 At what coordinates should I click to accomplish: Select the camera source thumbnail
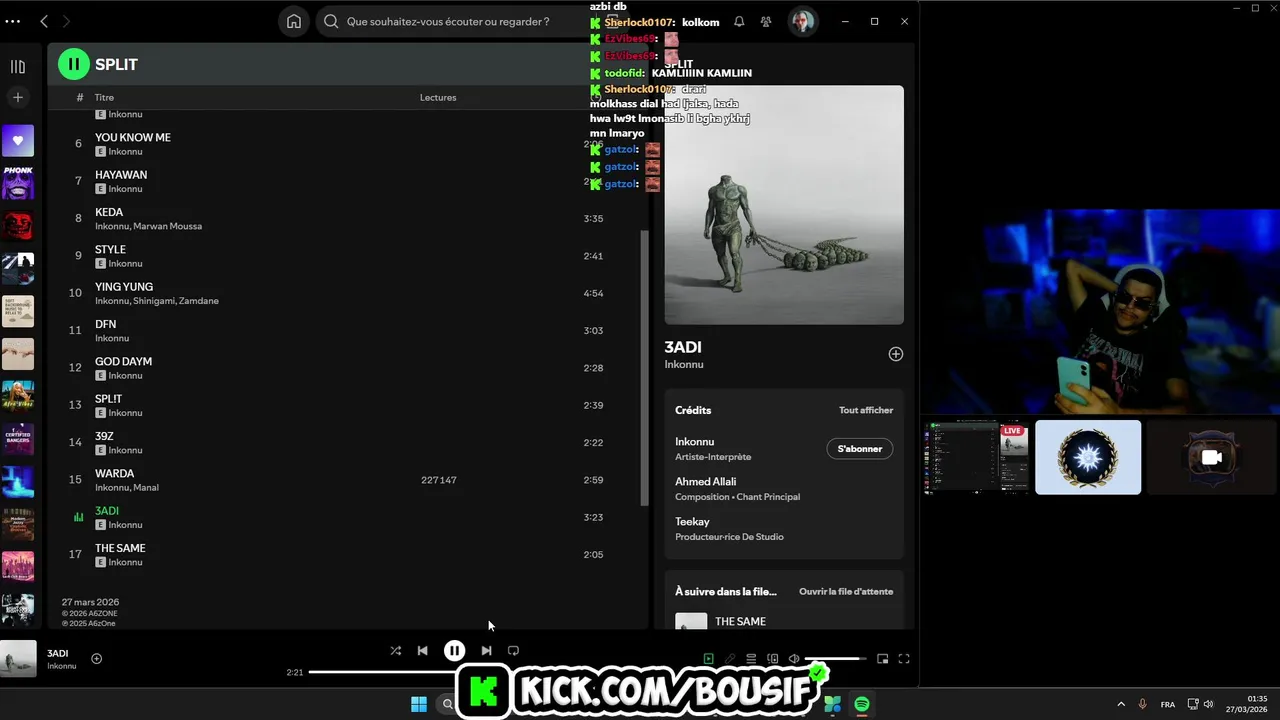pos(1211,457)
